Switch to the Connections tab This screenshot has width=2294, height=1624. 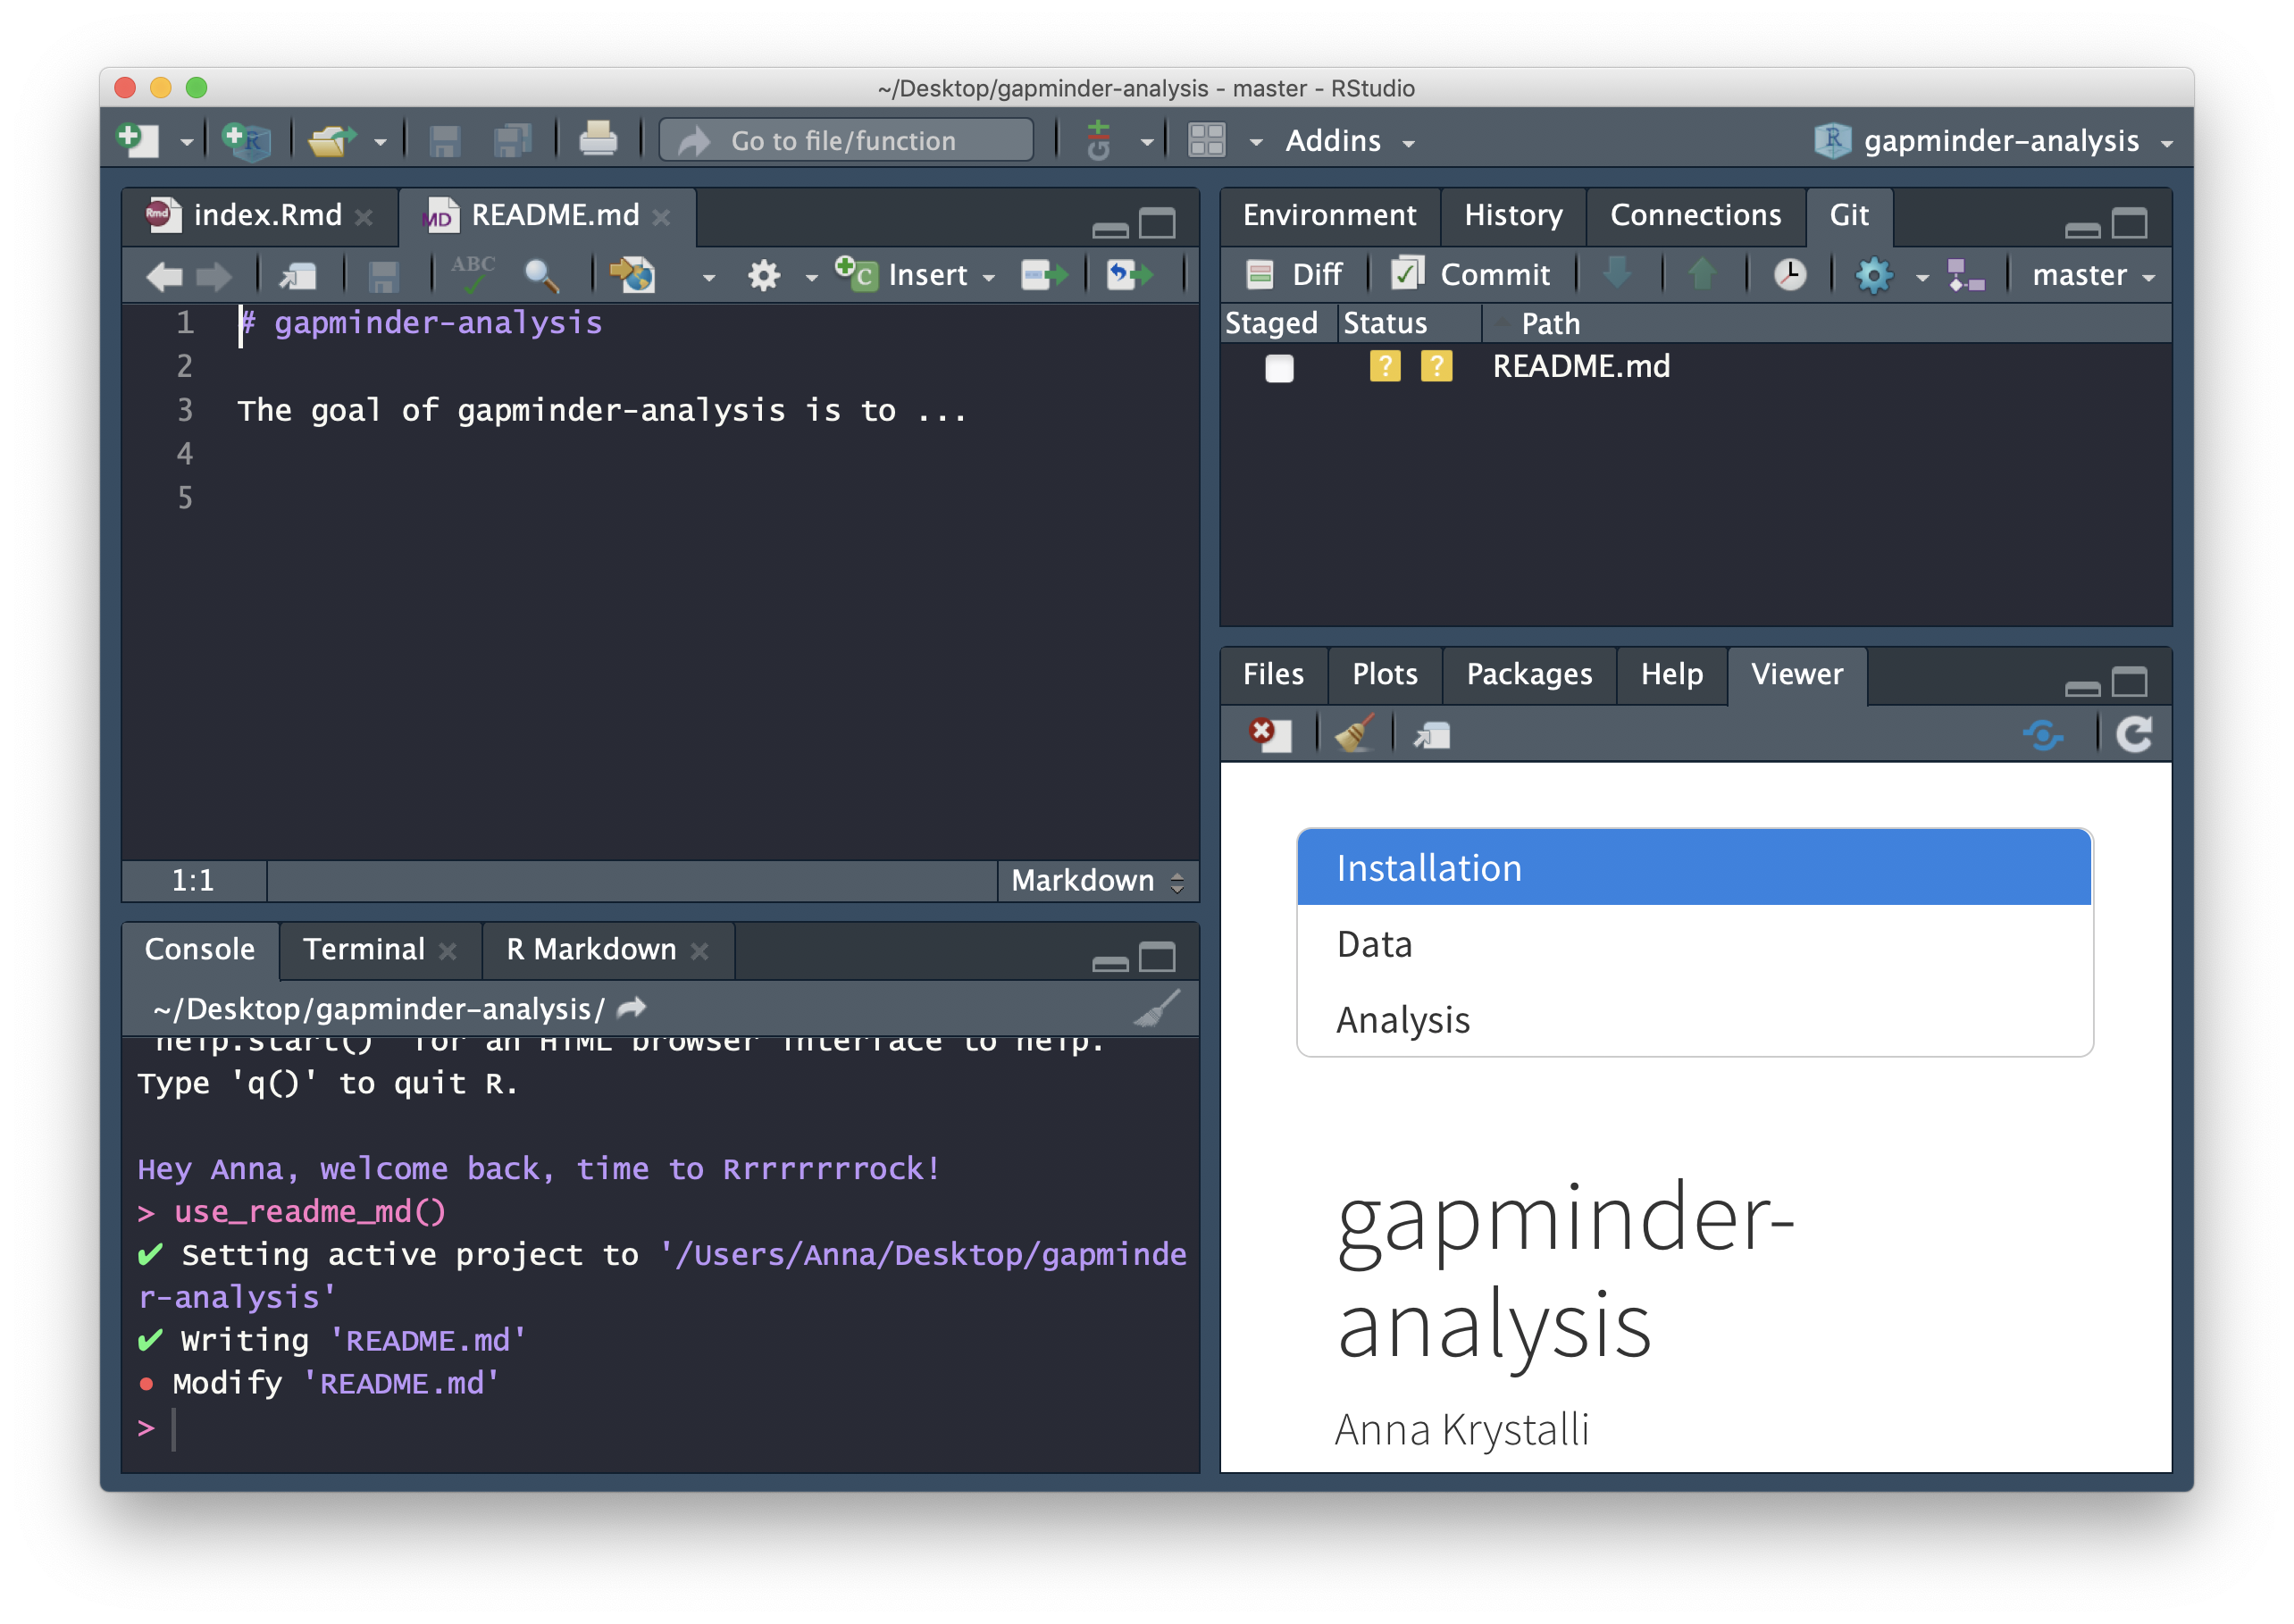[1695, 215]
